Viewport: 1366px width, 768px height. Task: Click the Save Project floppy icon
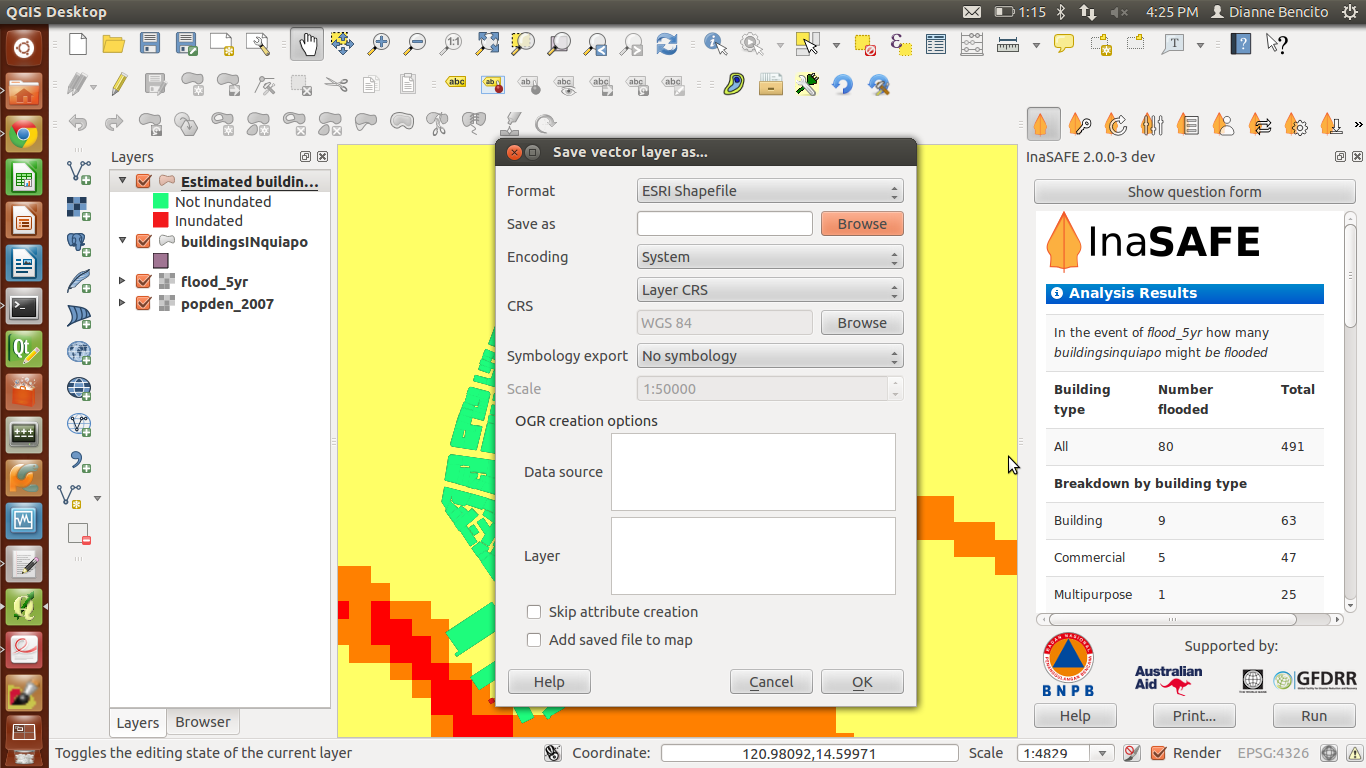click(150, 44)
